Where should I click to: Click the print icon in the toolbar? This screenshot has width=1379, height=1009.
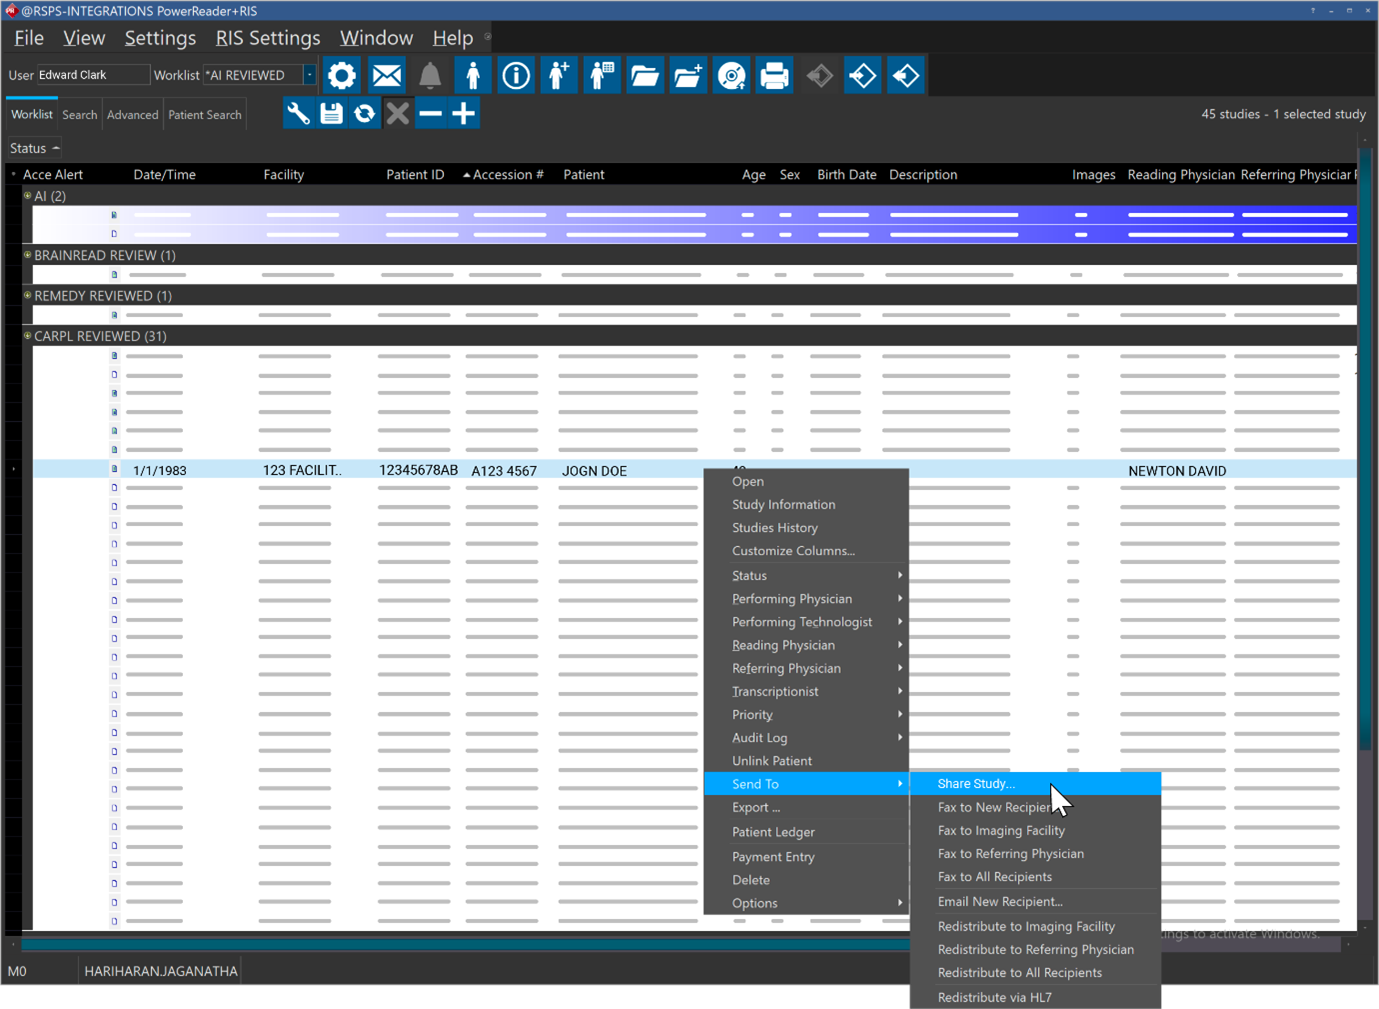(774, 74)
